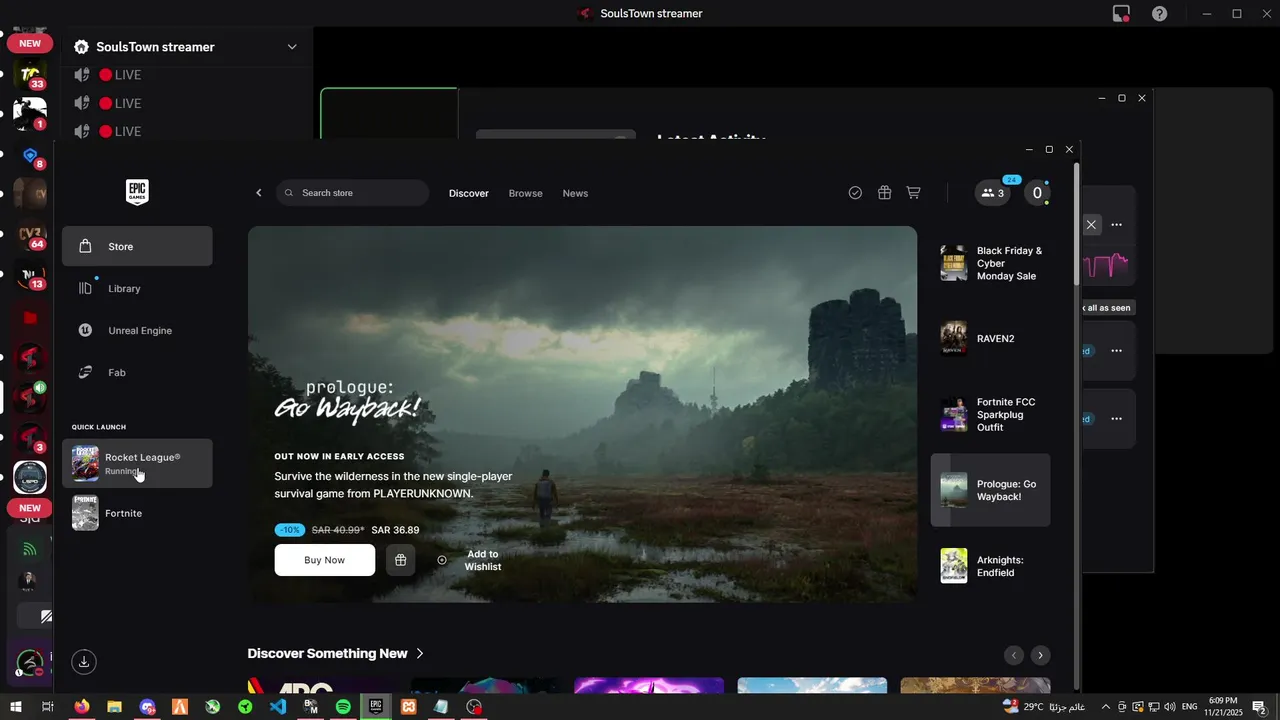Select Prologue: Go Wayback! in featured list
This screenshot has width=1280, height=720.
[991, 490]
